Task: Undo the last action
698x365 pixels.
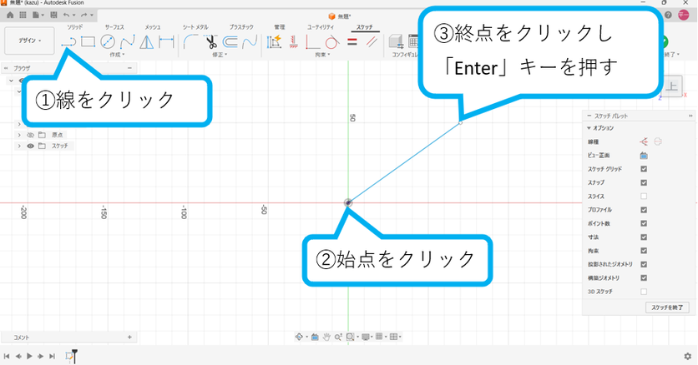Action: pos(66,15)
